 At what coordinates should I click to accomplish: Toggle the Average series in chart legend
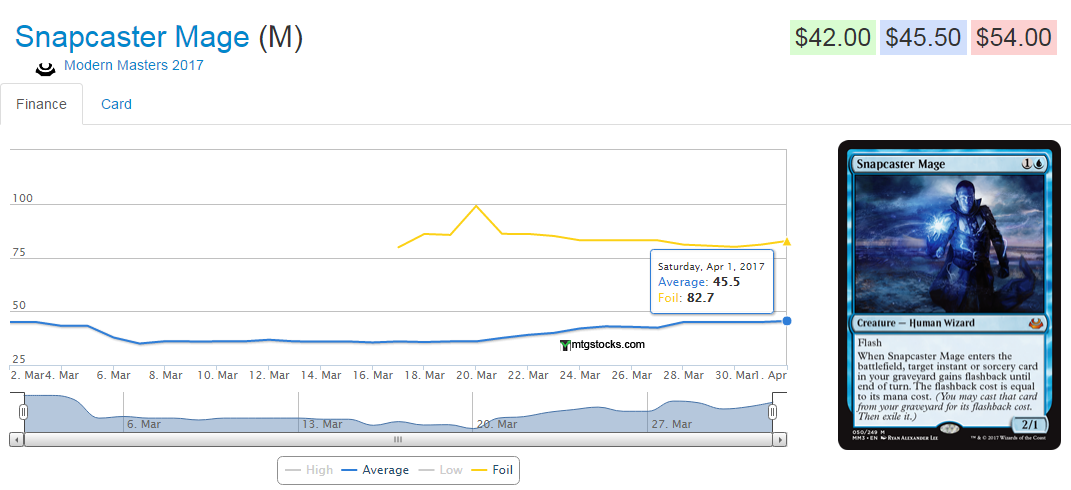point(375,470)
